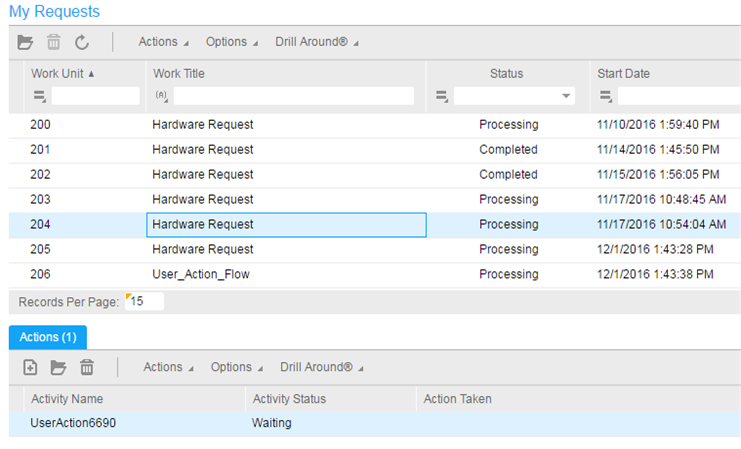Expand the Actions menu in My Requests
The height and width of the screenshot is (449, 741).
[x=163, y=42]
